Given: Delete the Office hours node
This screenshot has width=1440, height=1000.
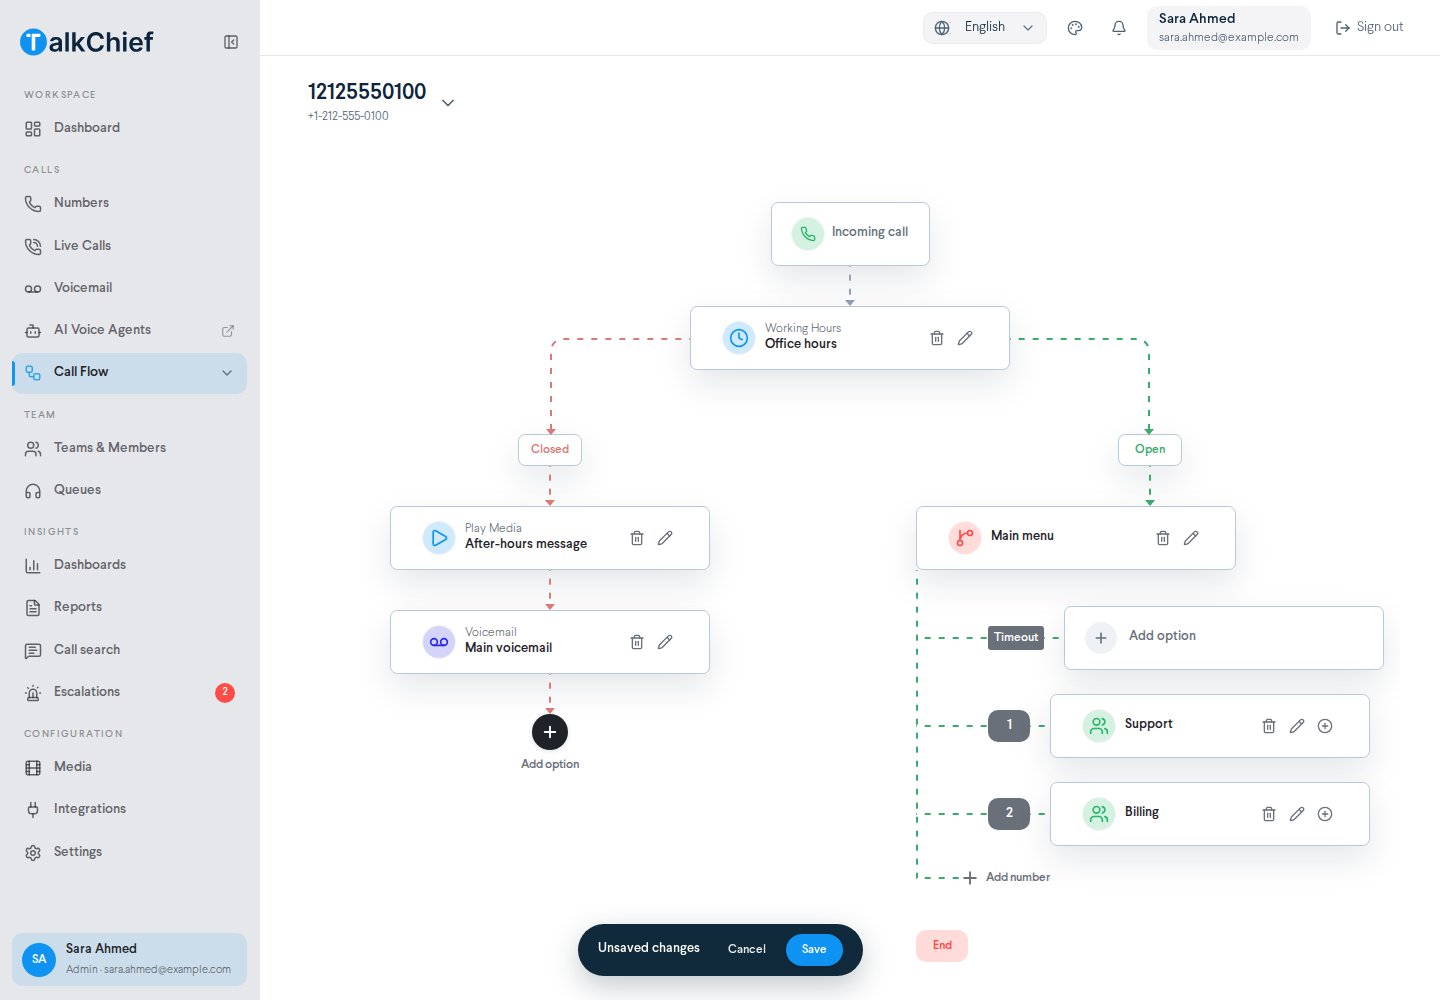Looking at the screenshot, I should coord(937,338).
